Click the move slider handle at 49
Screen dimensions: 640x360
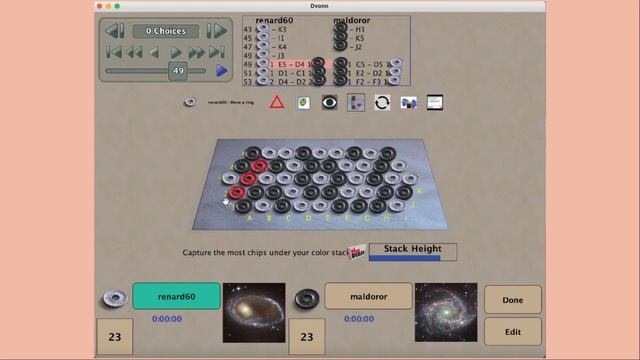pyautogui.click(x=178, y=71)
